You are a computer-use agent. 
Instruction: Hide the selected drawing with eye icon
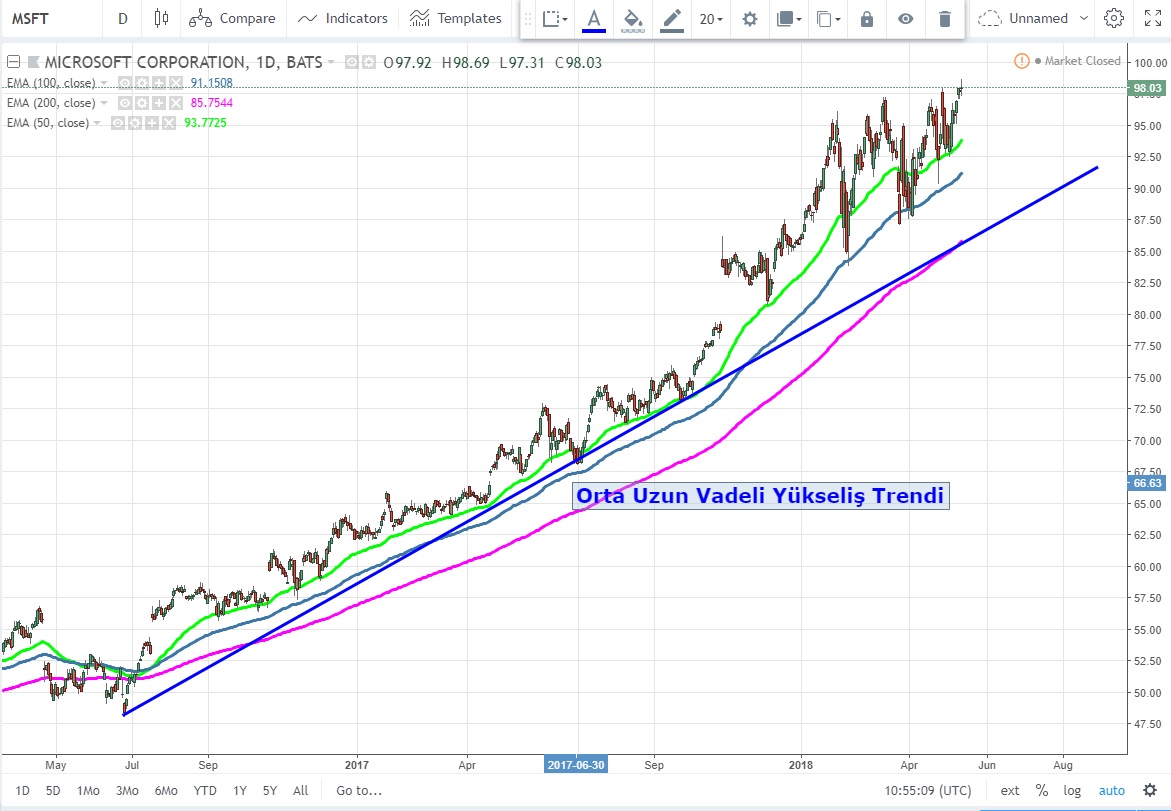(x=905, y=18)
